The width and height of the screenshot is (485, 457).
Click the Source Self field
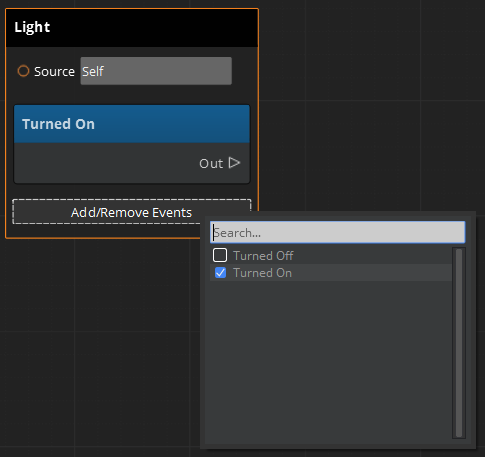156,71
